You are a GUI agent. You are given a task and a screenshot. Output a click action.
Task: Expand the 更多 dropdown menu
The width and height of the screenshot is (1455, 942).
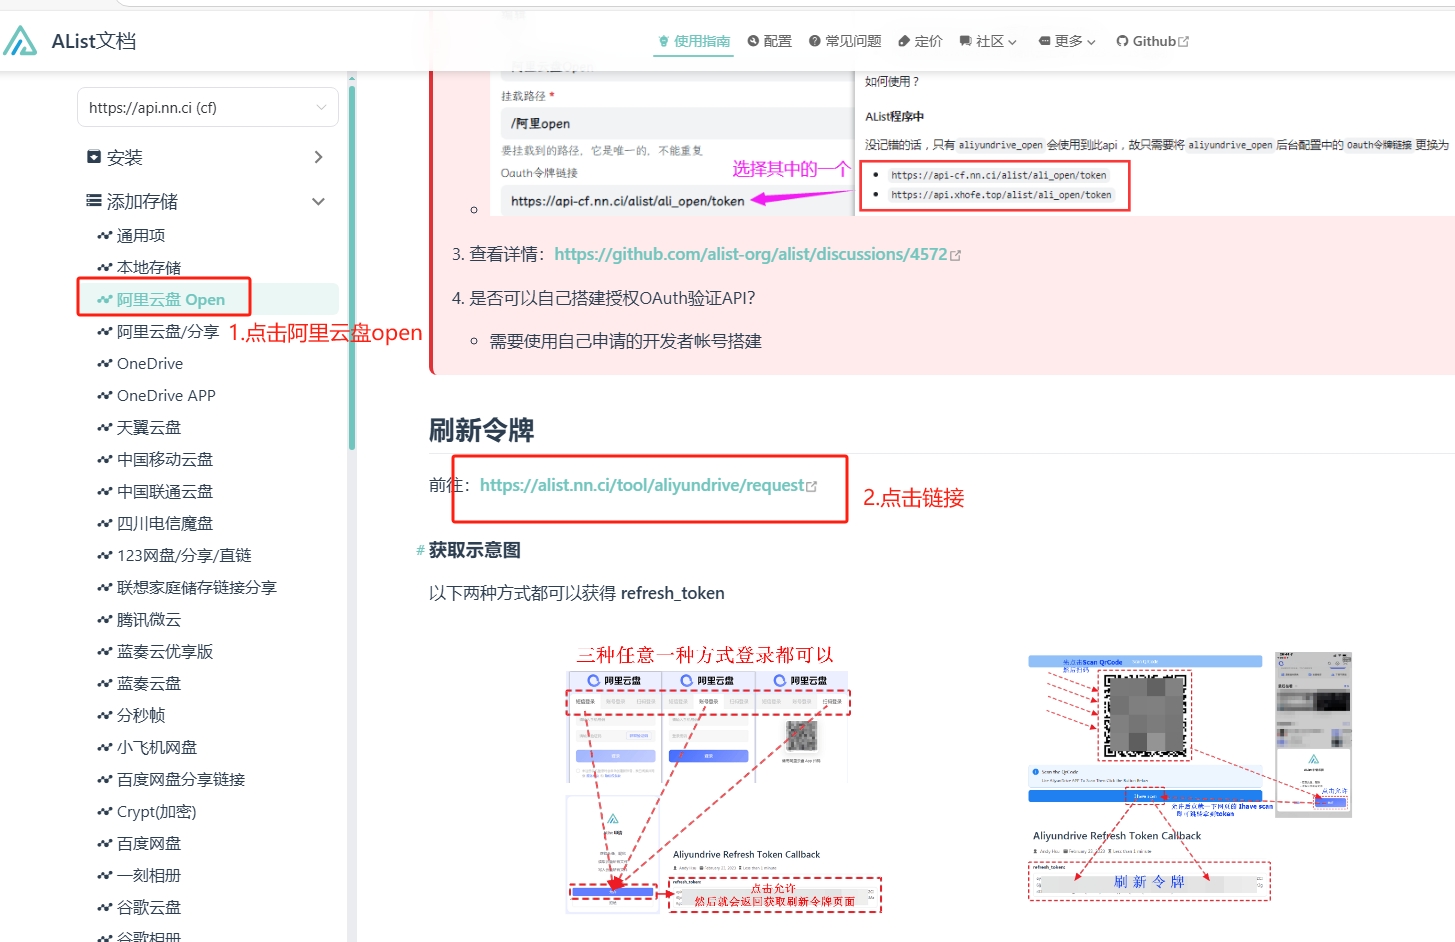tap(1067, 41)
